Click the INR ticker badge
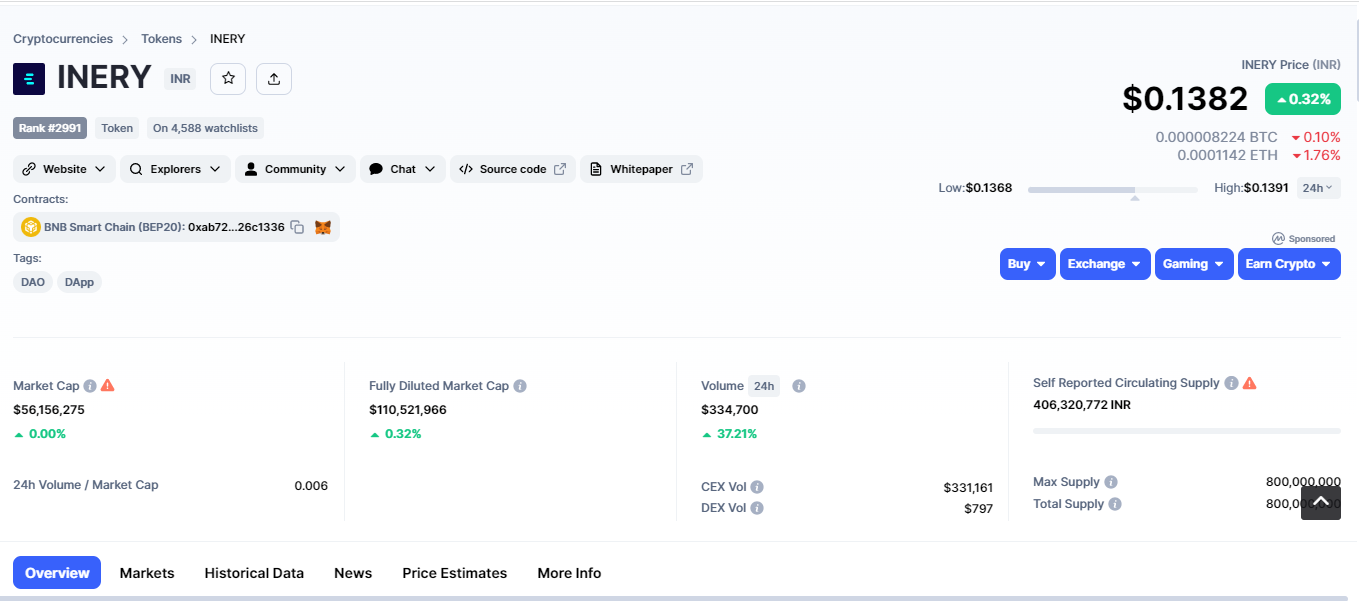 point(180,79)
